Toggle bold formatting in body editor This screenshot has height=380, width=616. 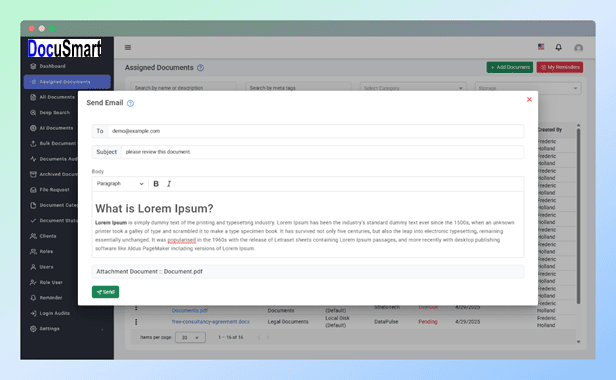156,184
